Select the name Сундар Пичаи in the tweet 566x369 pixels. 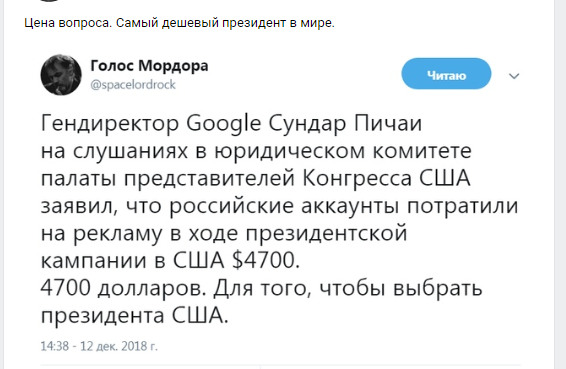pos(345,124)
